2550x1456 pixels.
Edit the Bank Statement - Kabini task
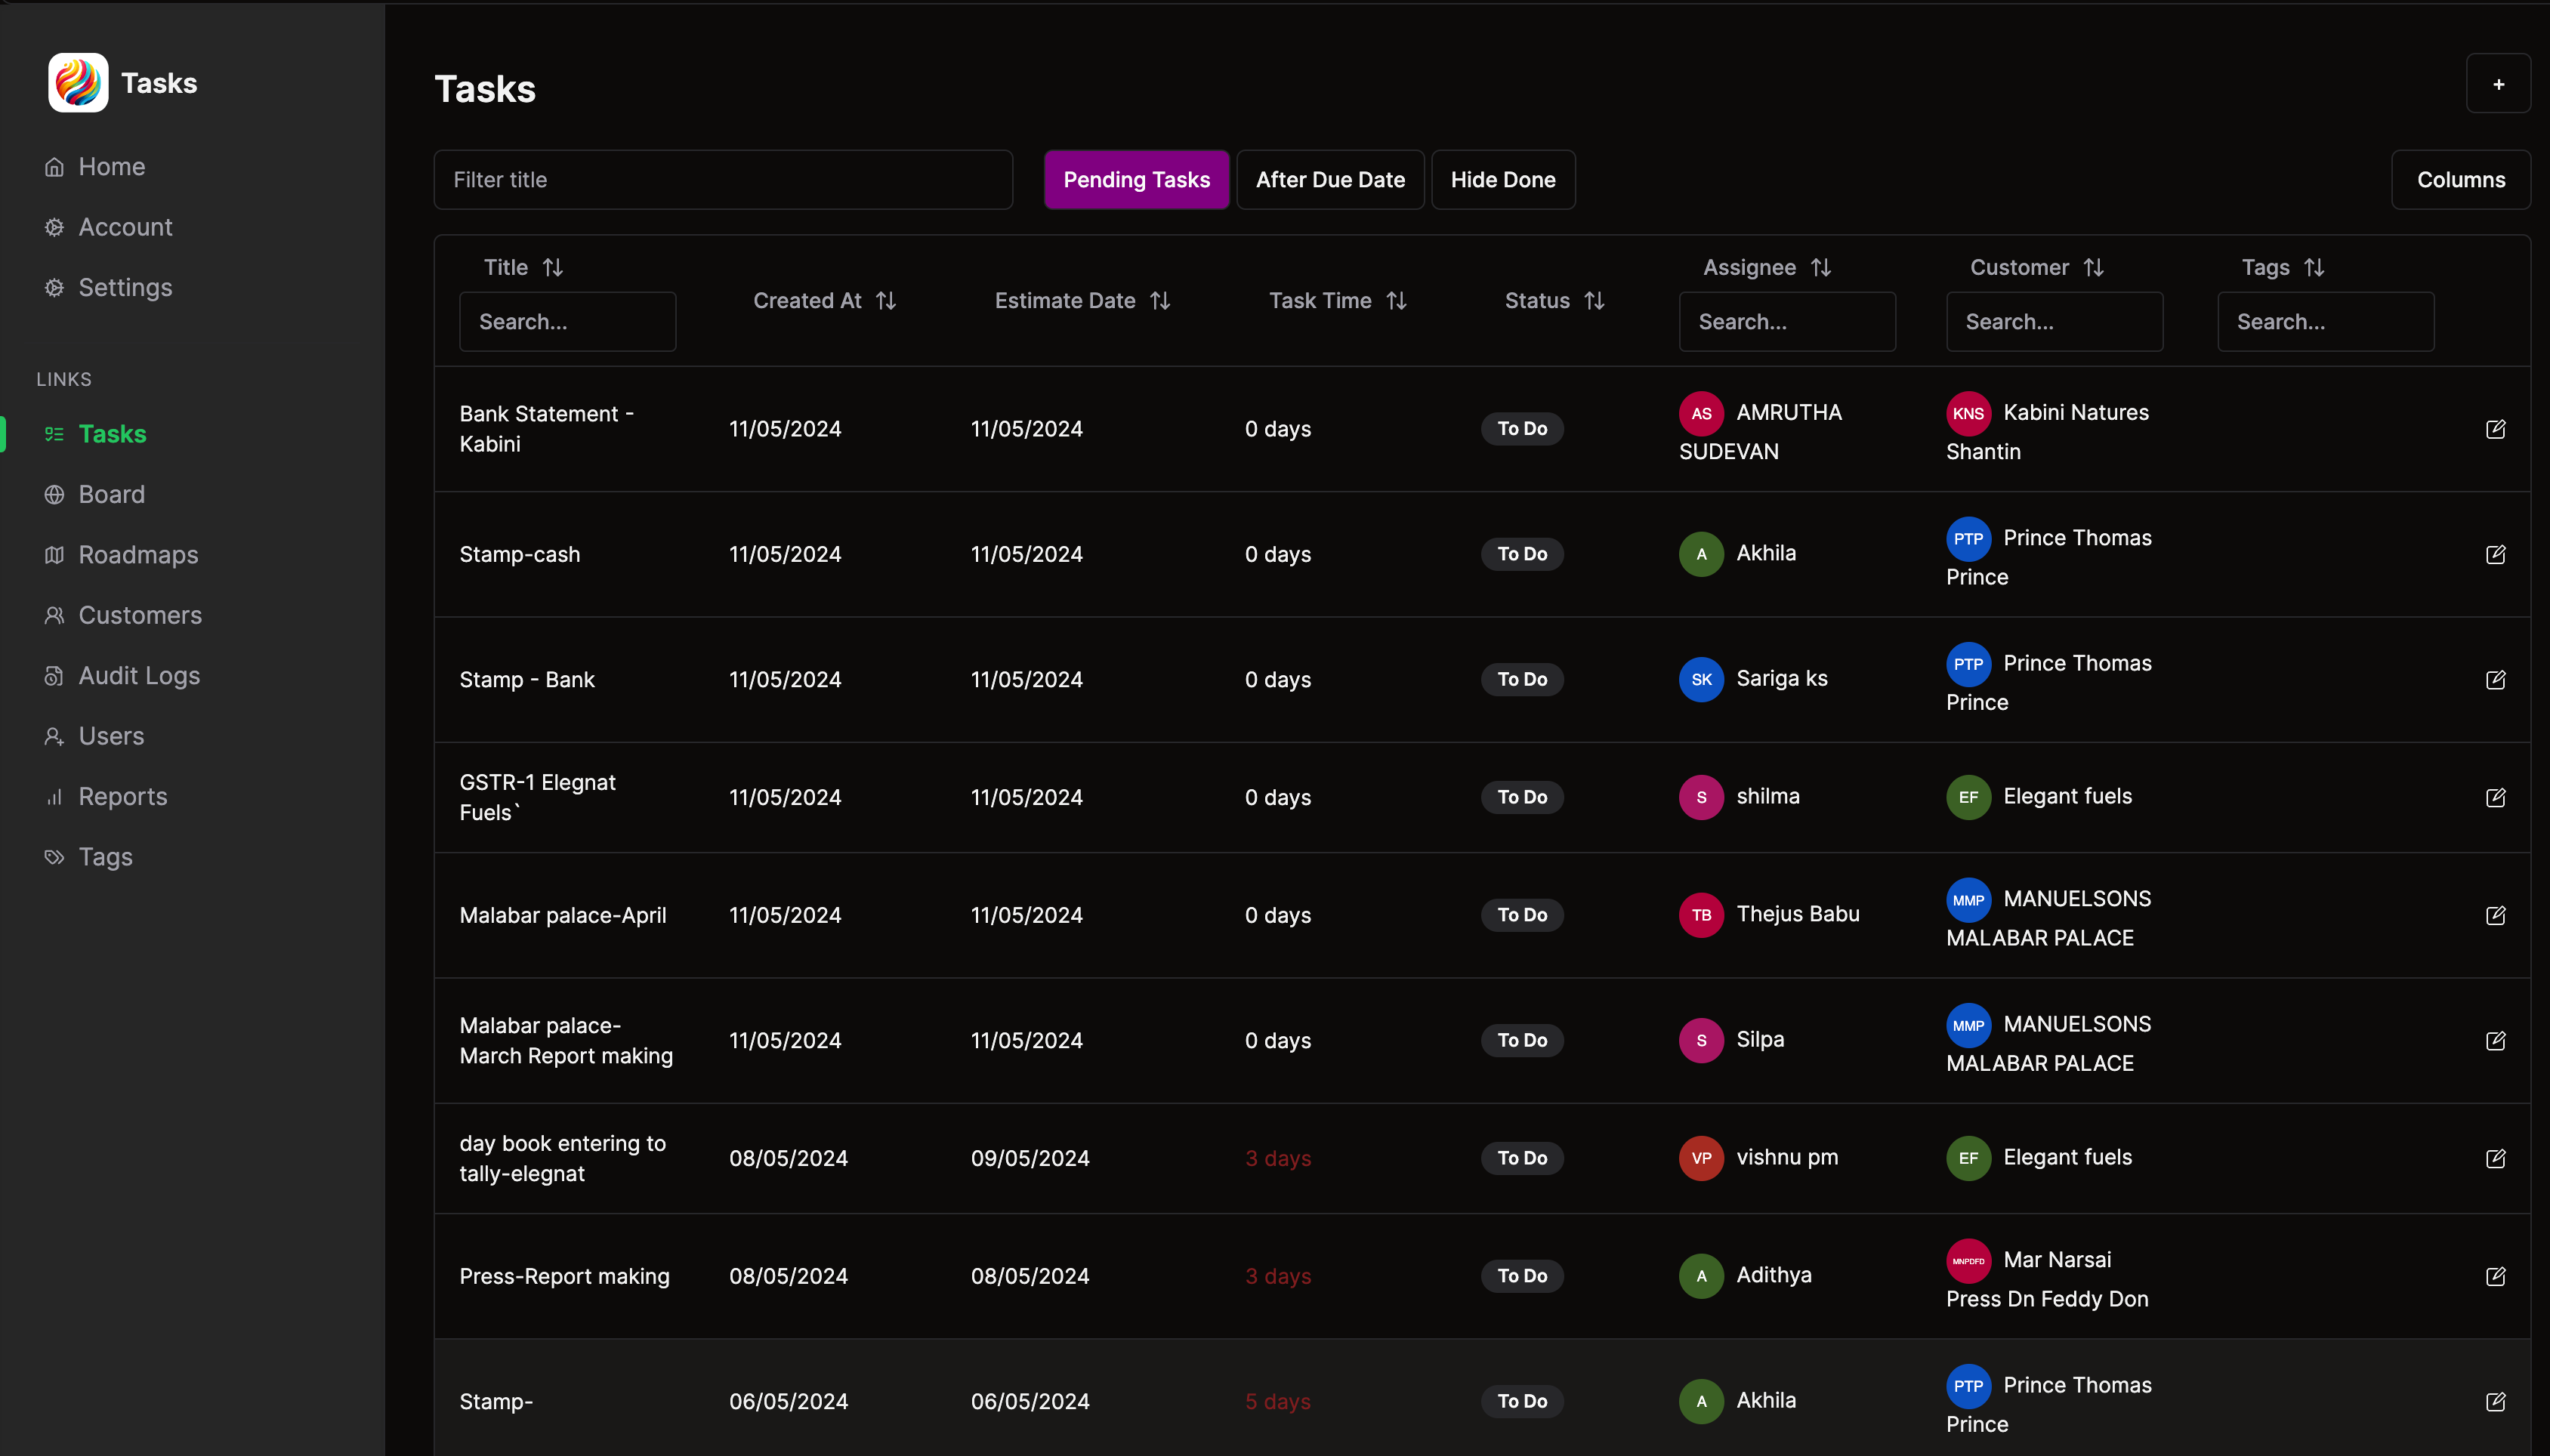click(x=2497, y=428)
